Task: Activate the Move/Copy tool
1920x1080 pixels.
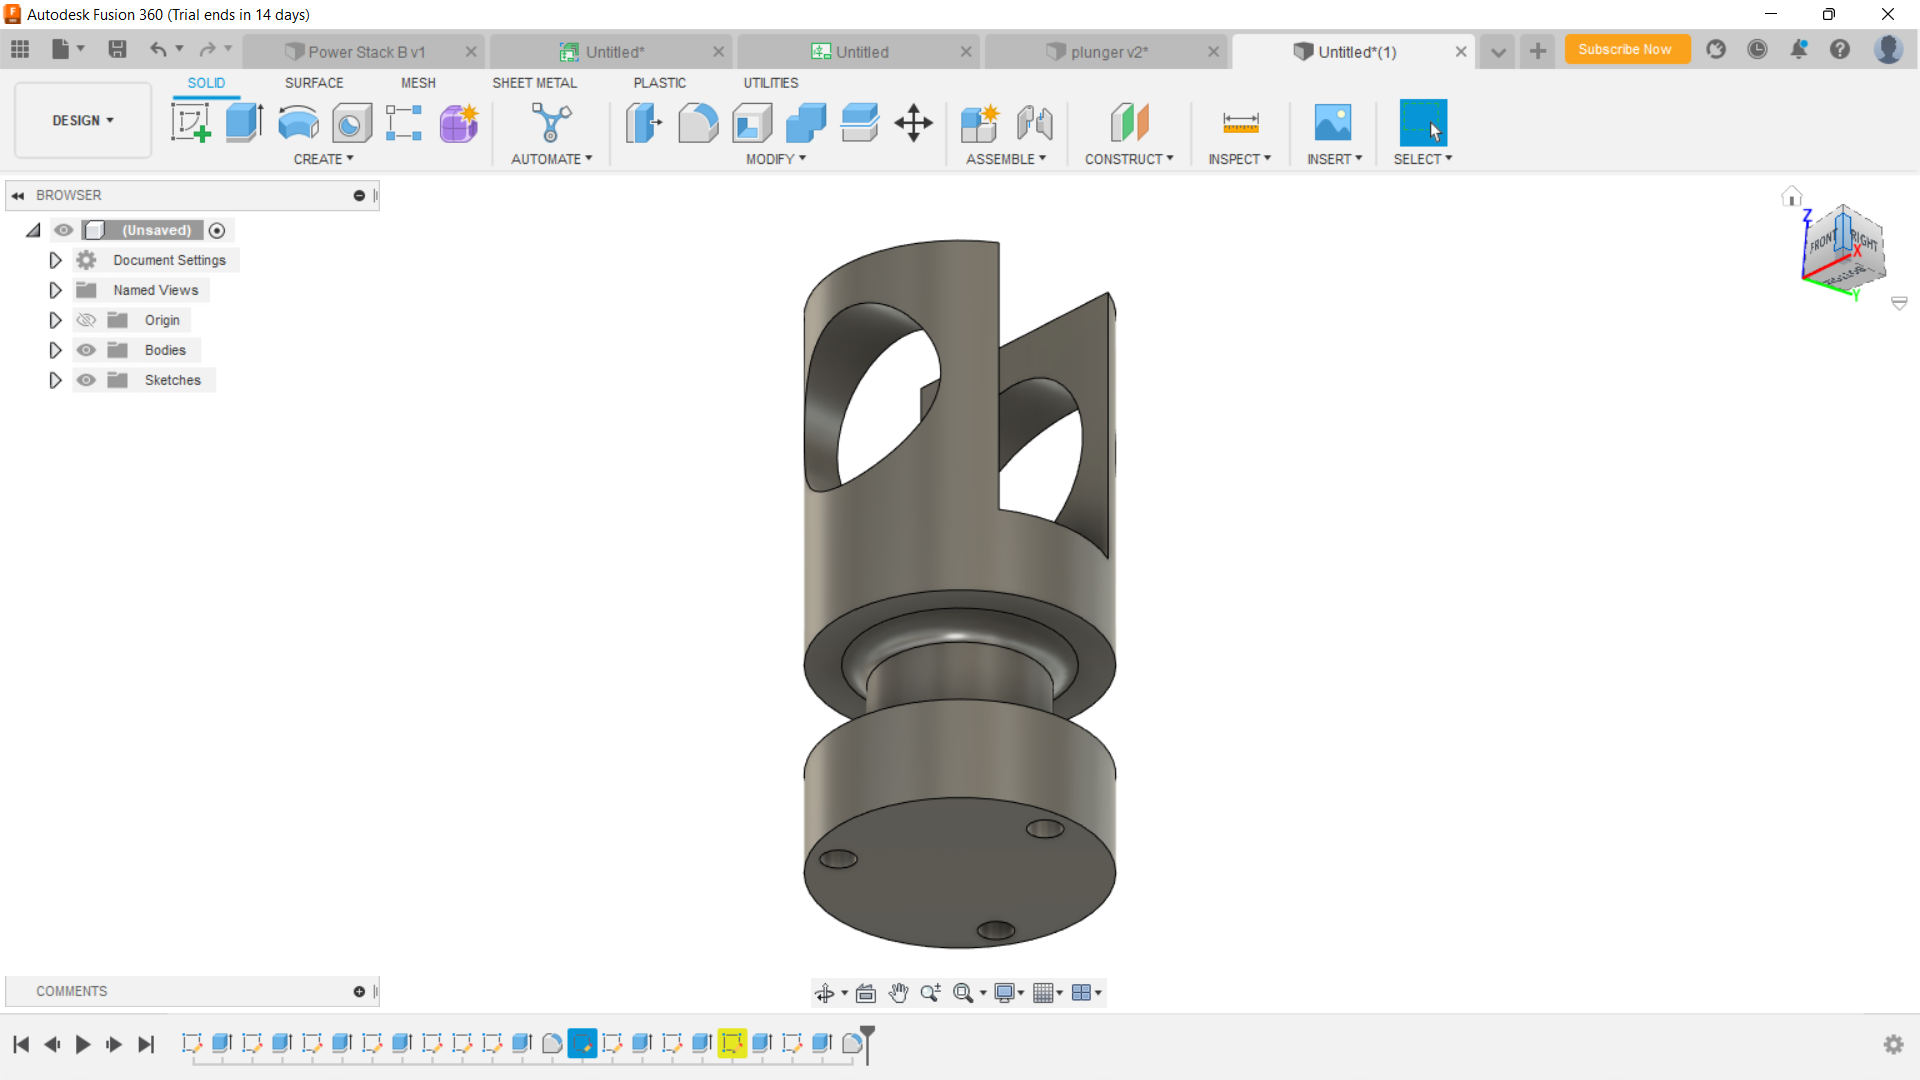Action: (913, 123)
